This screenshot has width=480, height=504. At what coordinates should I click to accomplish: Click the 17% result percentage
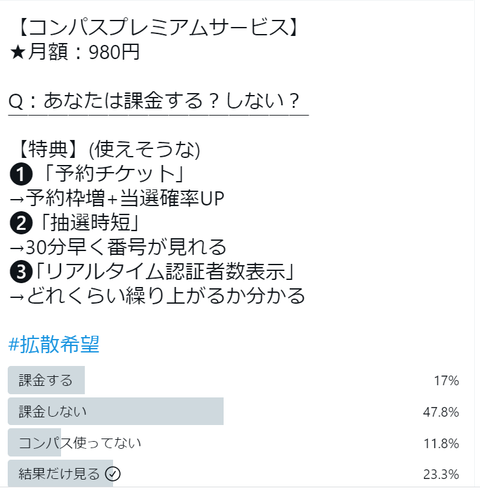click(446, 381)
